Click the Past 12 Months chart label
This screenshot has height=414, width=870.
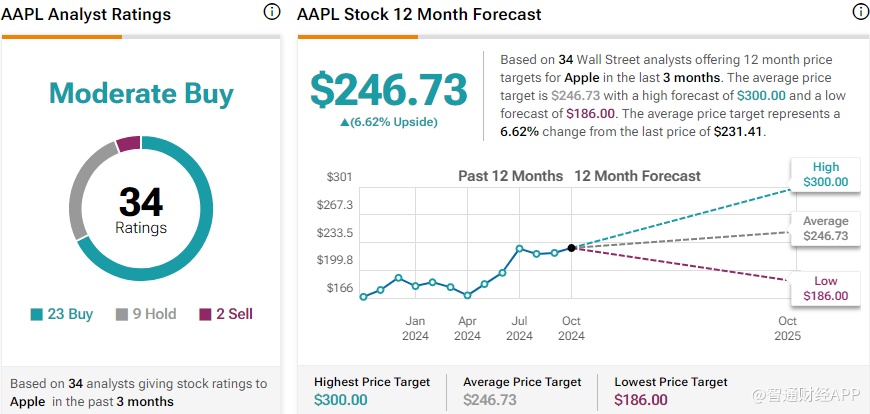click(510, 176)
